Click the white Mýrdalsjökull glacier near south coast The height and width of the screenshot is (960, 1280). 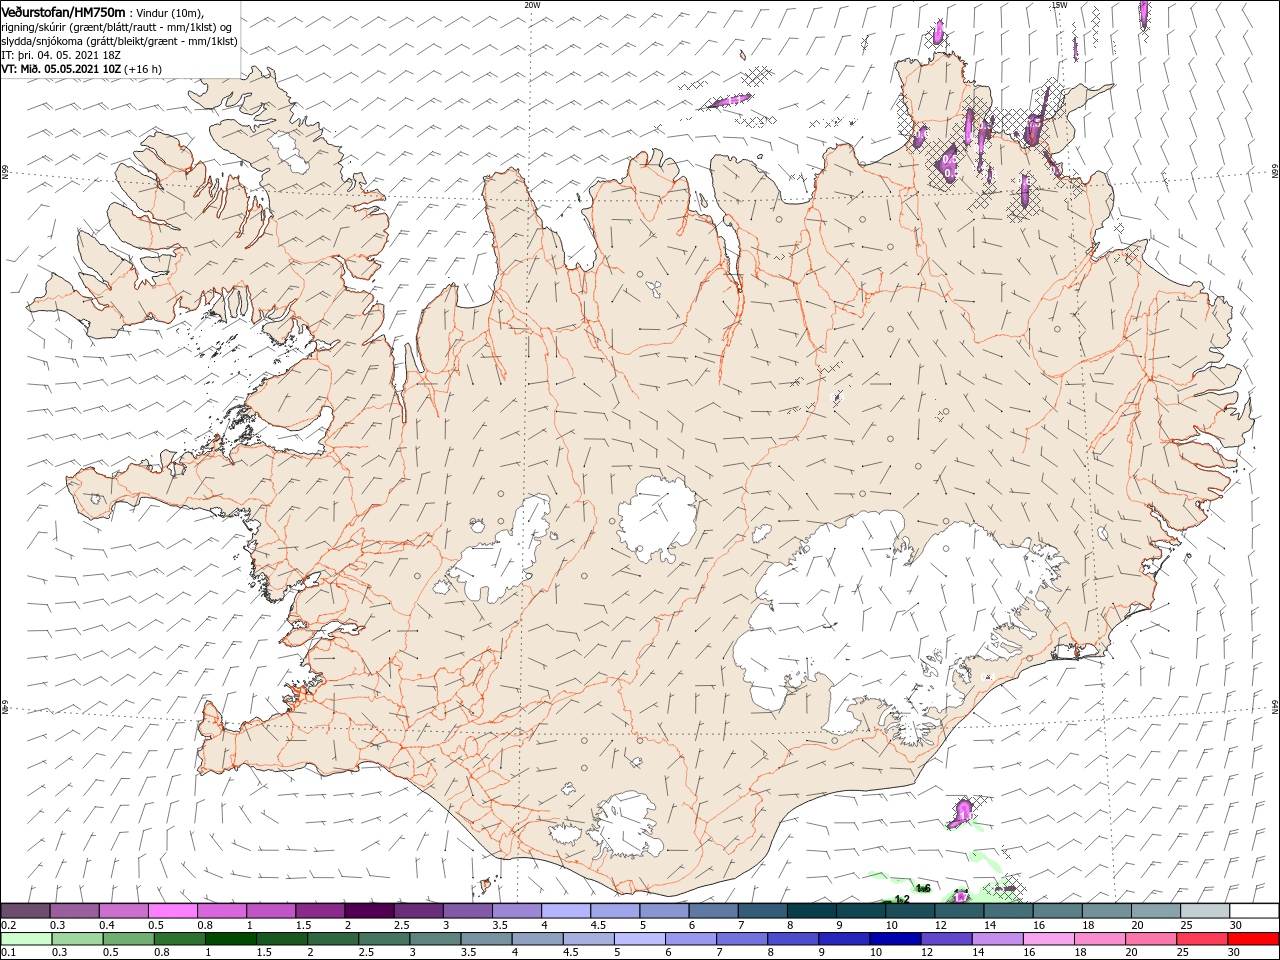[627, 826]
